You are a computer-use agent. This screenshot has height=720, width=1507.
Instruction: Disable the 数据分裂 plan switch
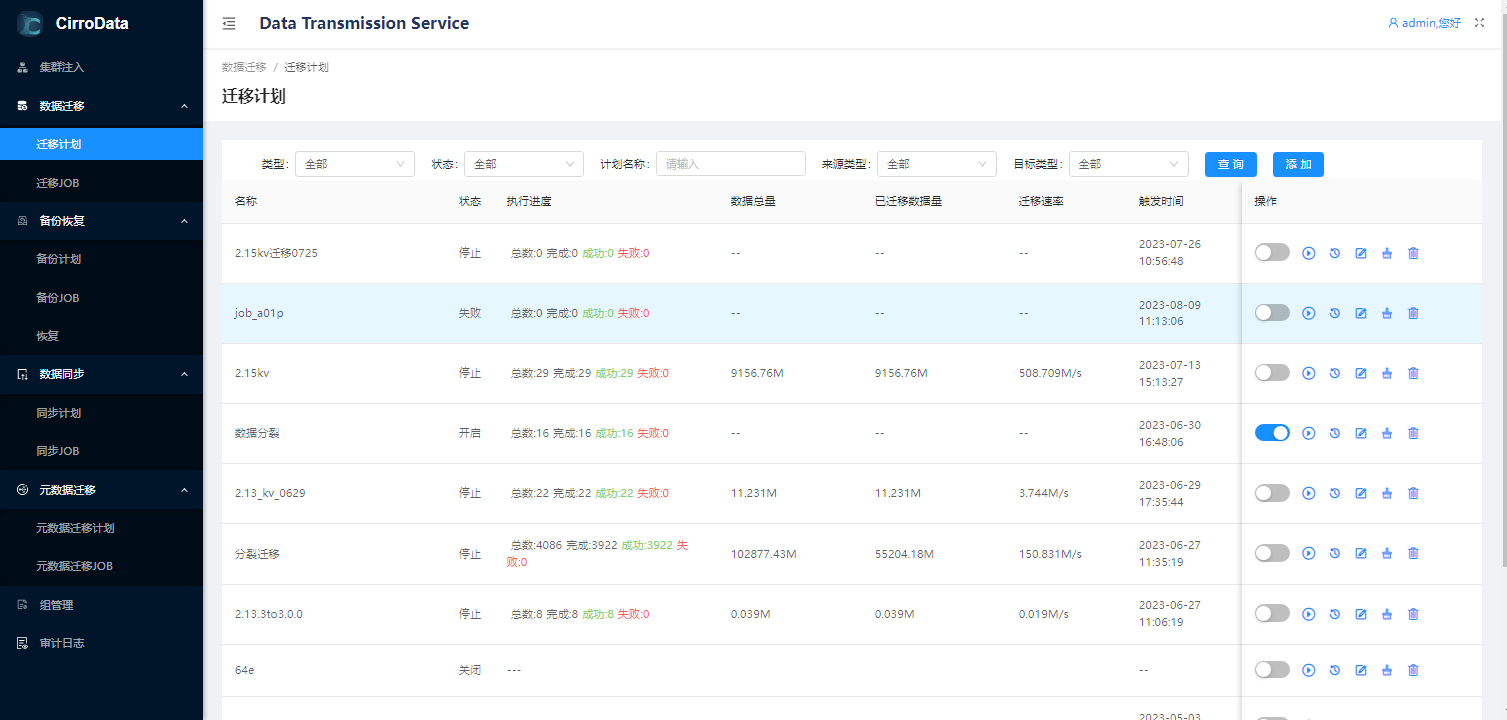tap(1272, 433)
